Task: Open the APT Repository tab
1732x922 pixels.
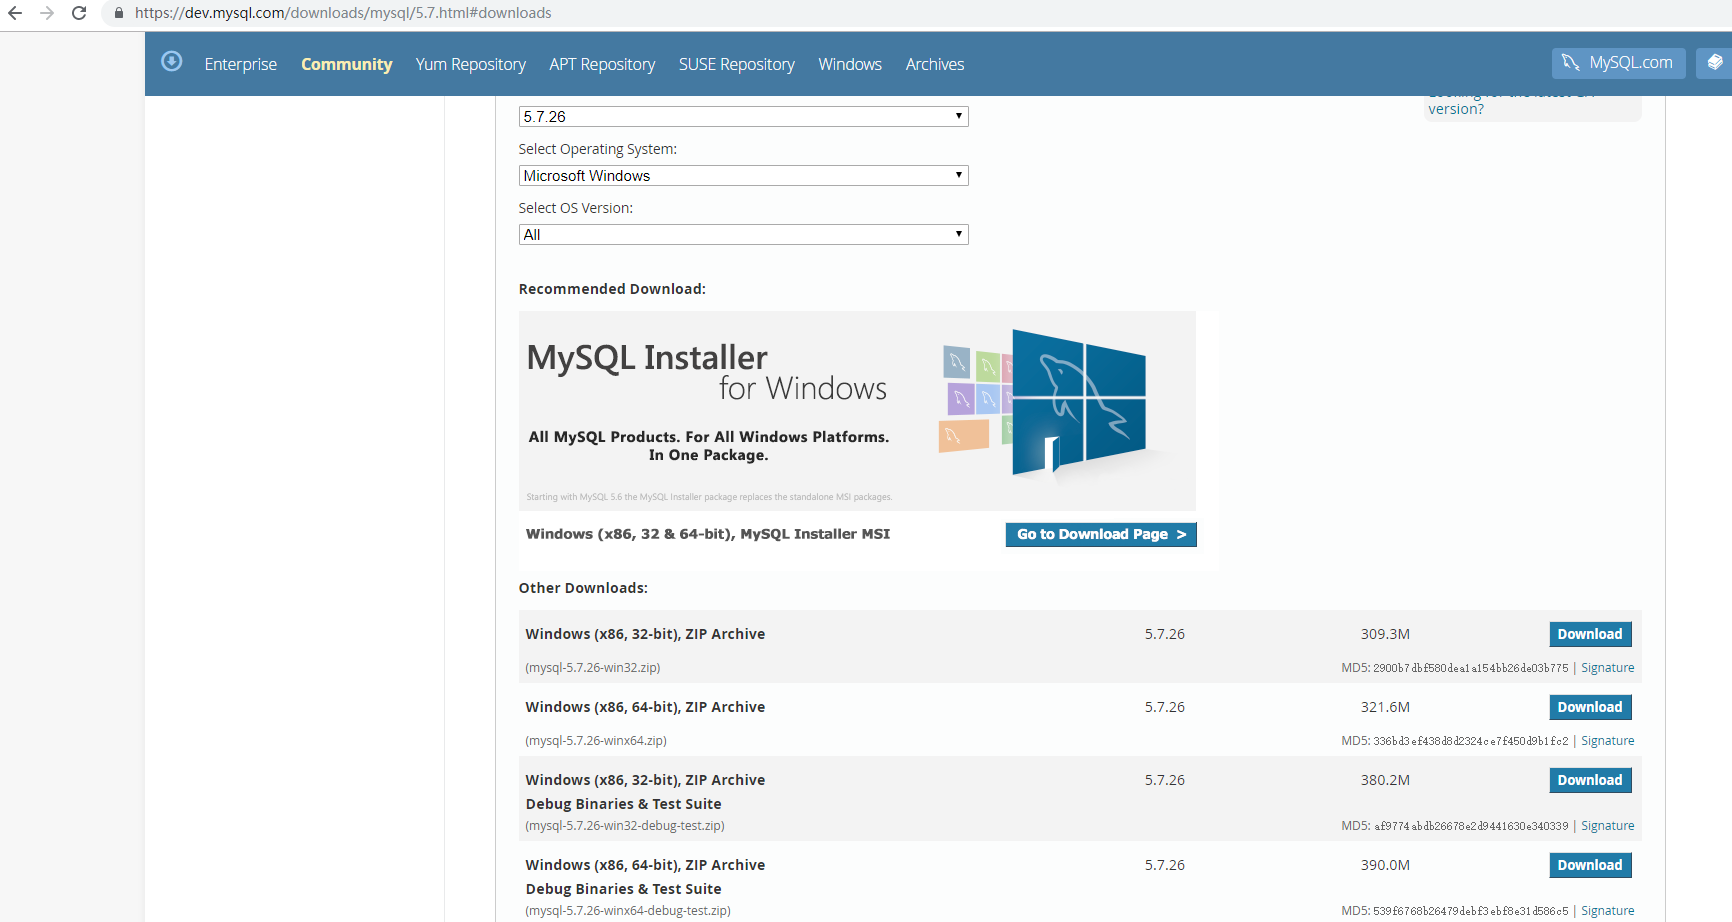Action: [x=602, y=64]
